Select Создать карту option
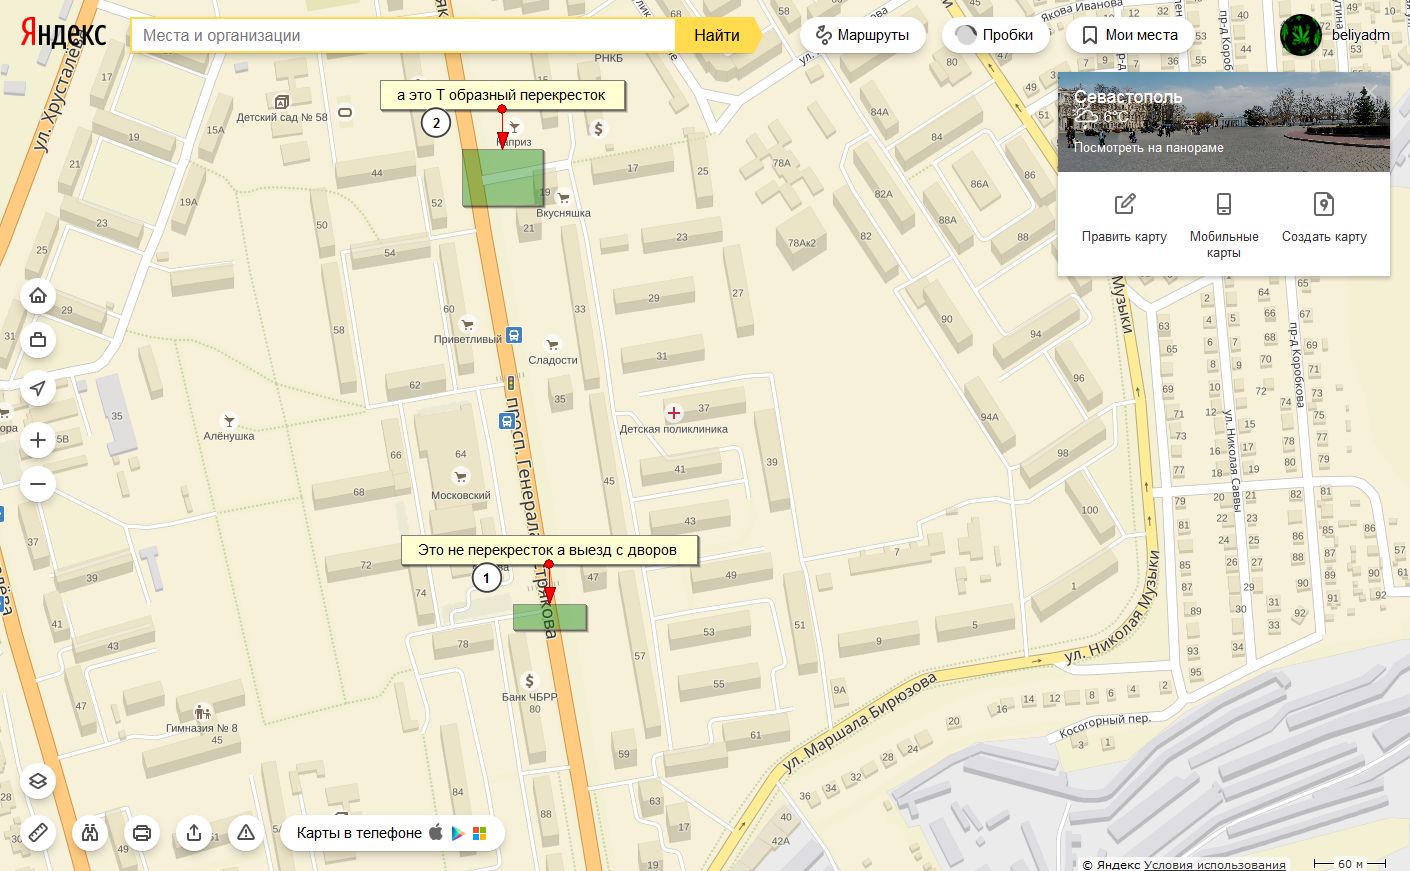 click(x=1324, y=219)
